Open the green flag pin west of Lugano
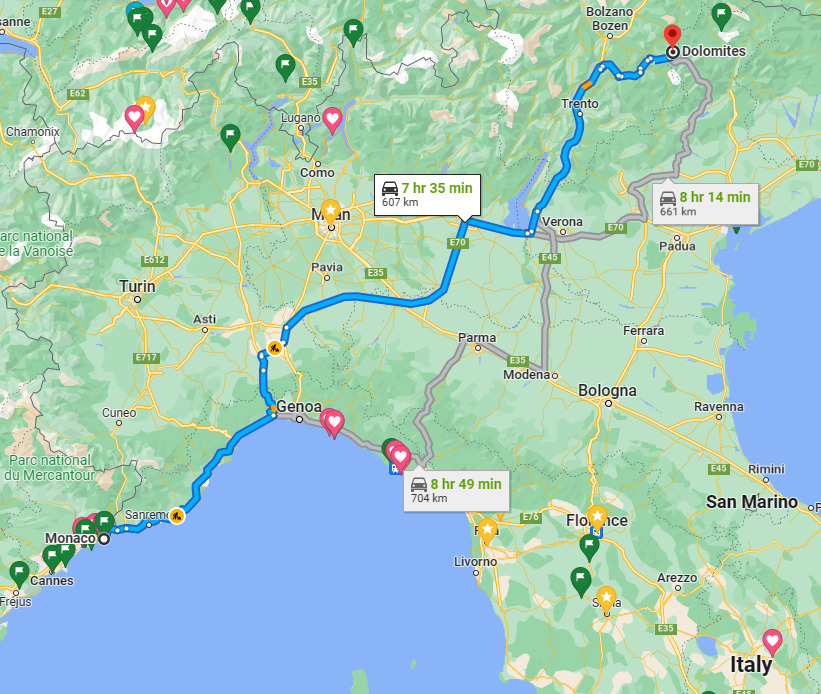This screenshot has height=694, width=821. 230,137
